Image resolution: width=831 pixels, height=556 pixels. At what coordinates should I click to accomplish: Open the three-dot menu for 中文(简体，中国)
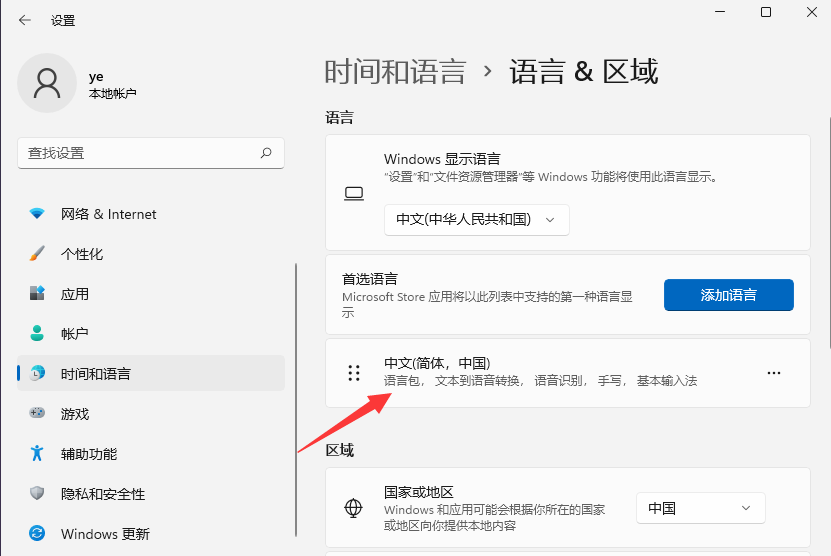(x=774, y=373)
